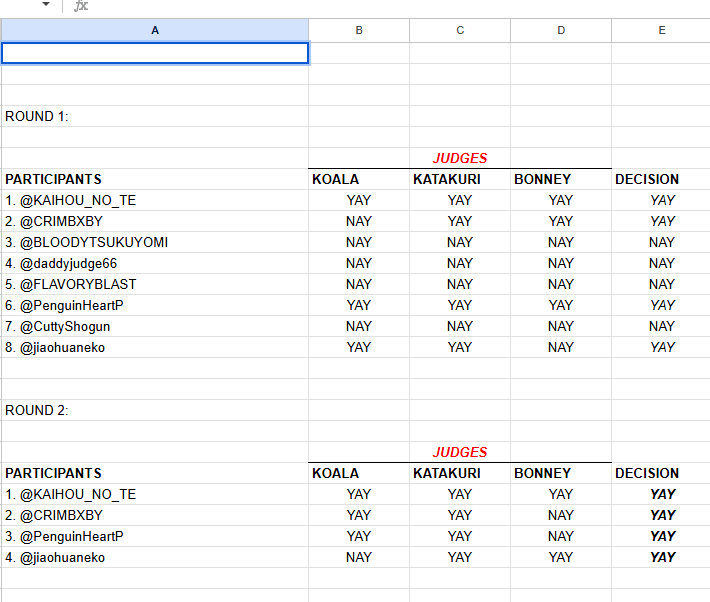Select Round 1 PARTICIPANTS header cell
Image resolution: width=710 pixels, height=602 pixels.
(155, 179)
